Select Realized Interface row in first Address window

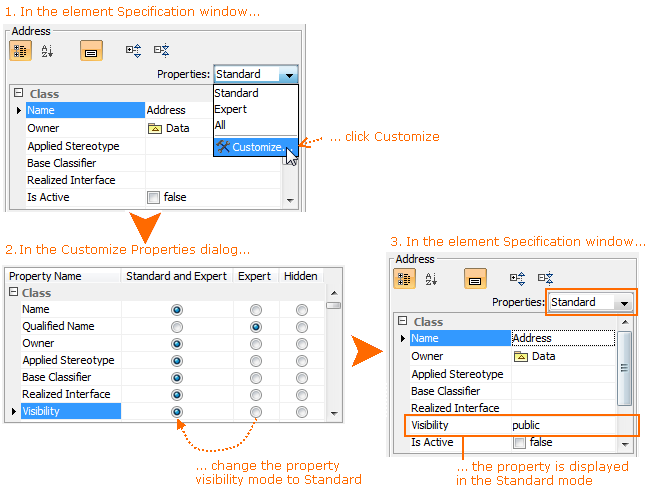[x=85, y=180]
